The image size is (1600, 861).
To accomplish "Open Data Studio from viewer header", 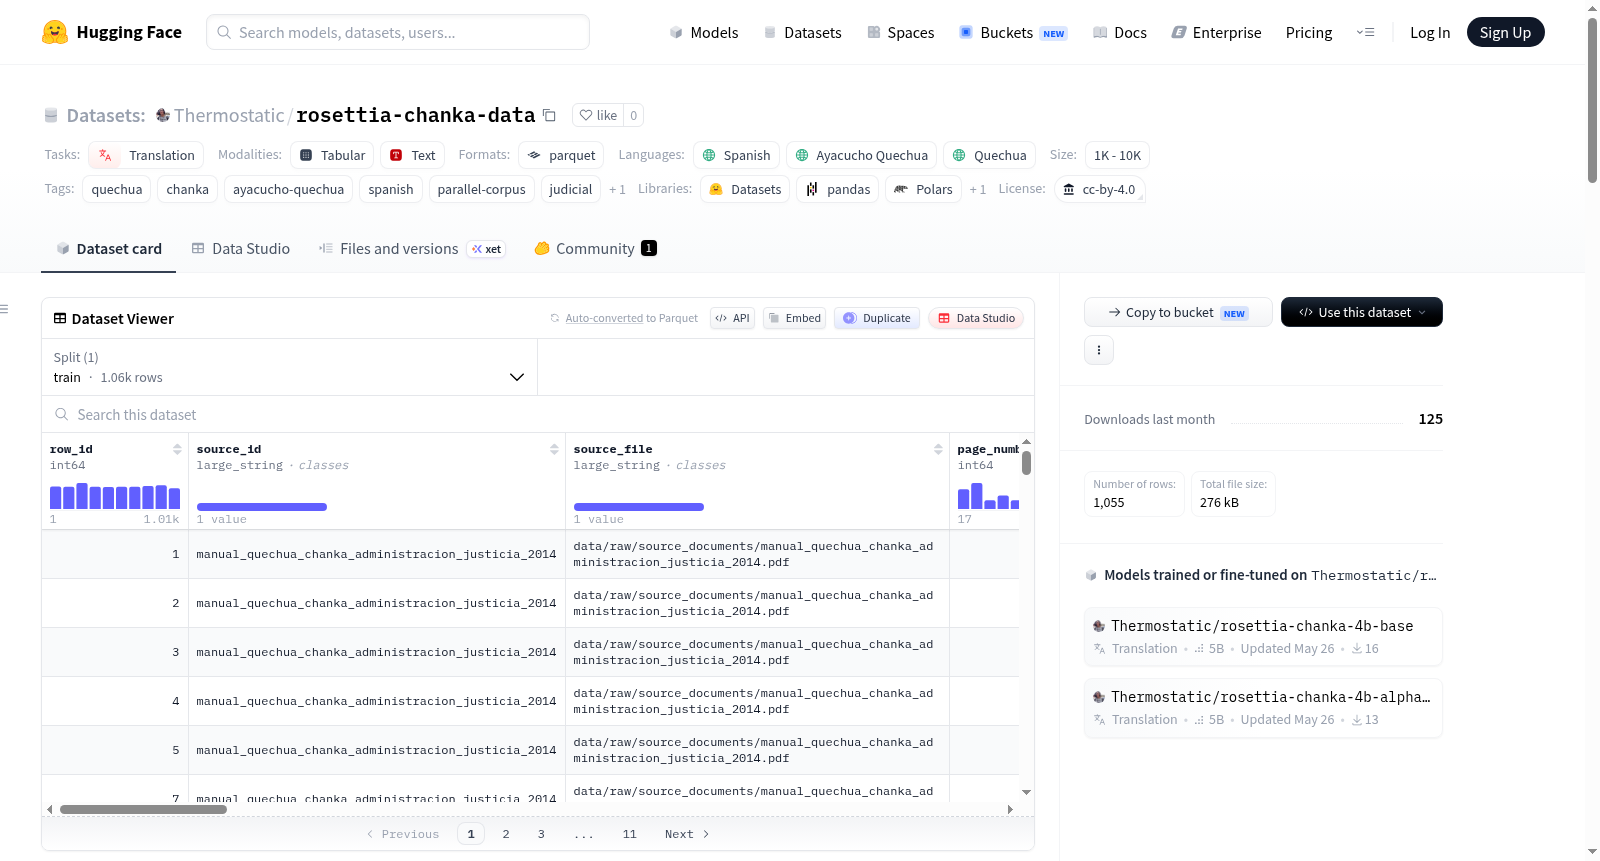I will (976, 318).
